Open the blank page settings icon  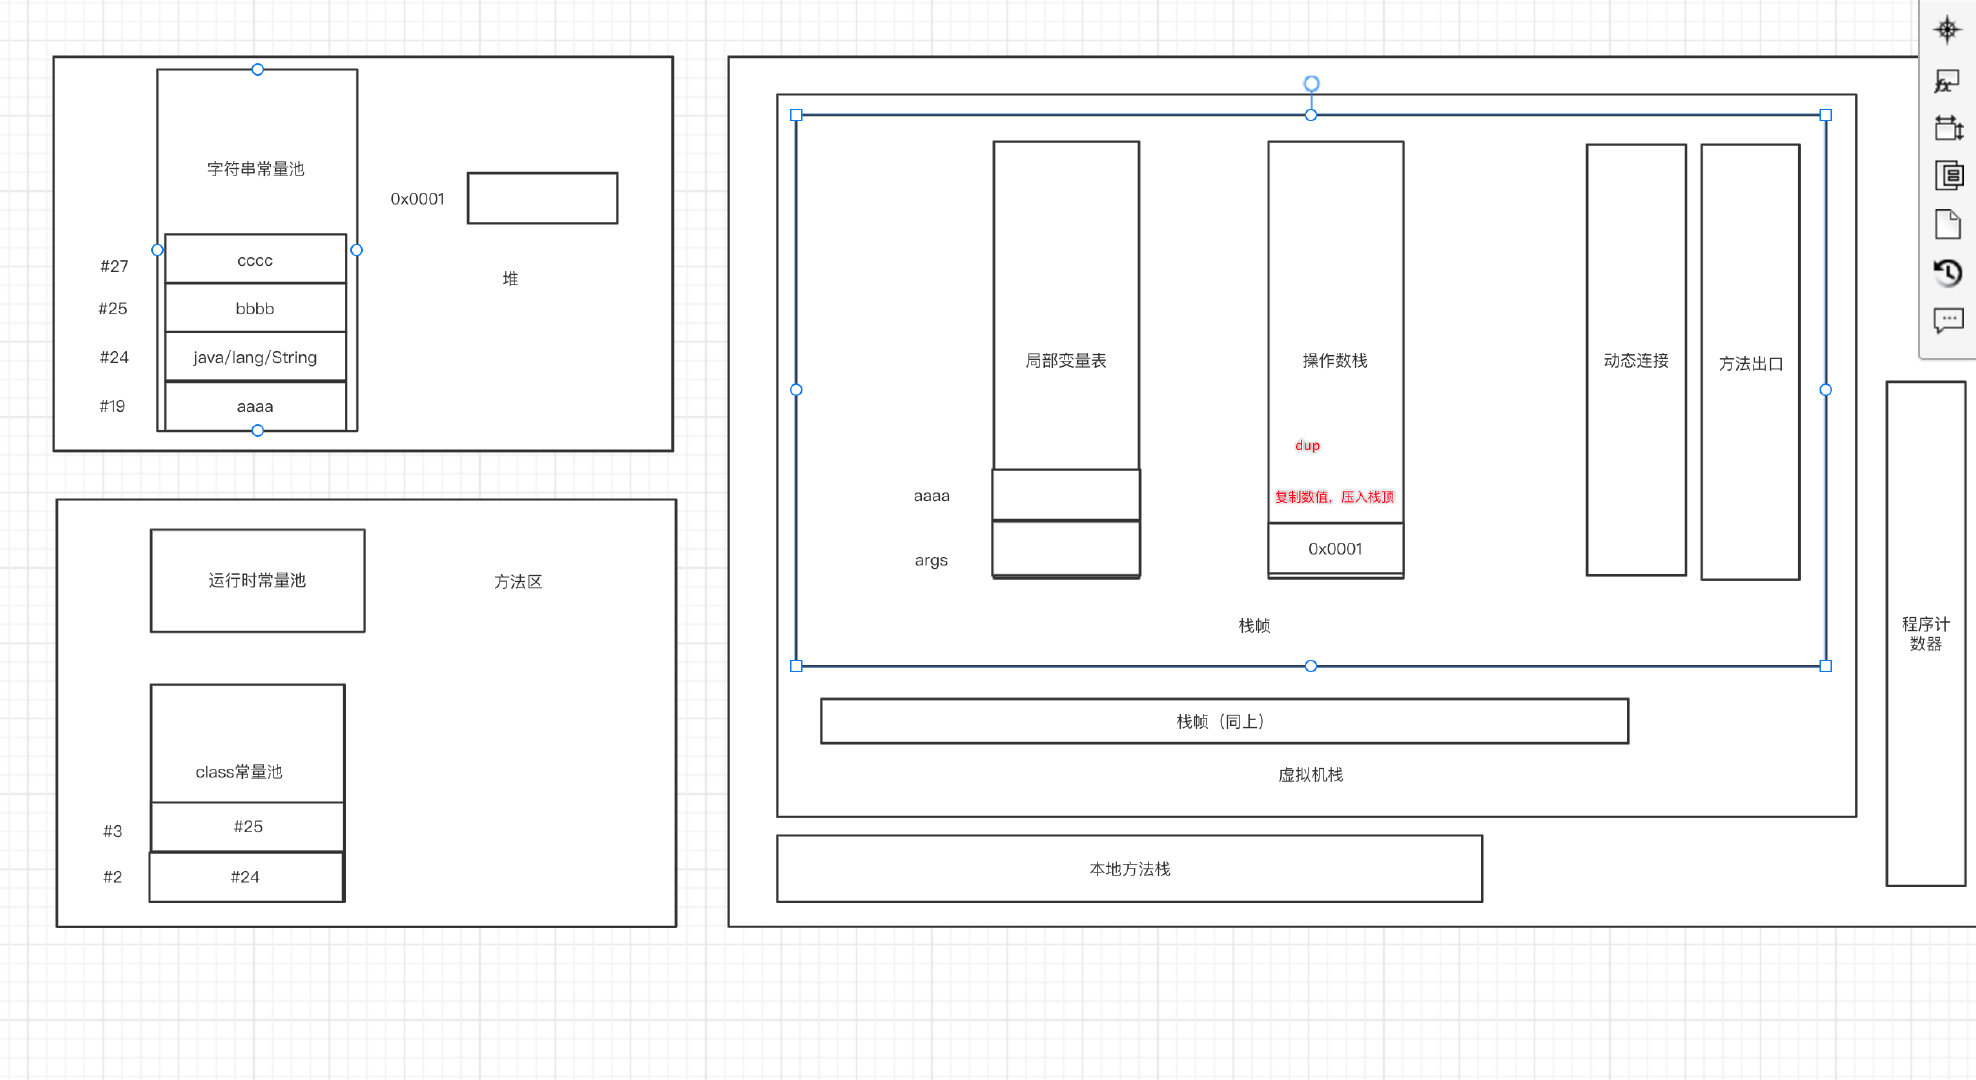(x=1948, y=224)
